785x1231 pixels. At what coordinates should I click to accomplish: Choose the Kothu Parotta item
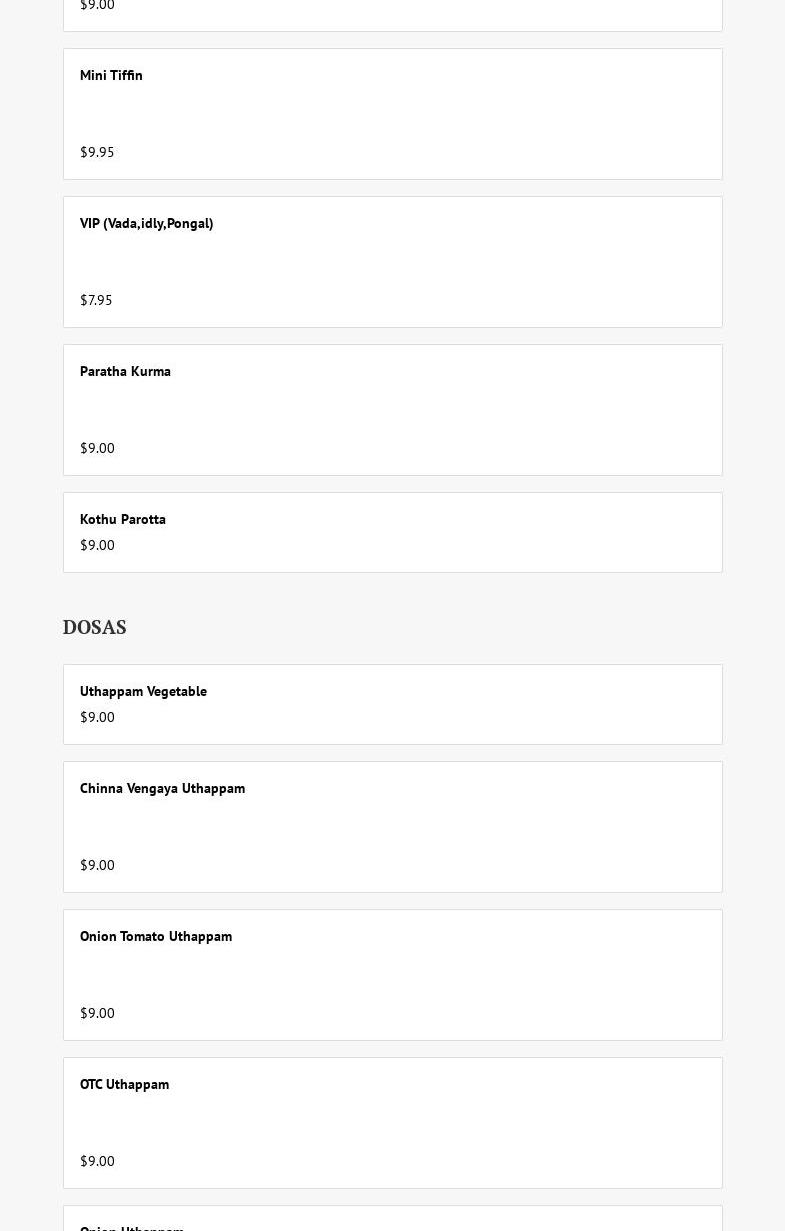[123, 520]
